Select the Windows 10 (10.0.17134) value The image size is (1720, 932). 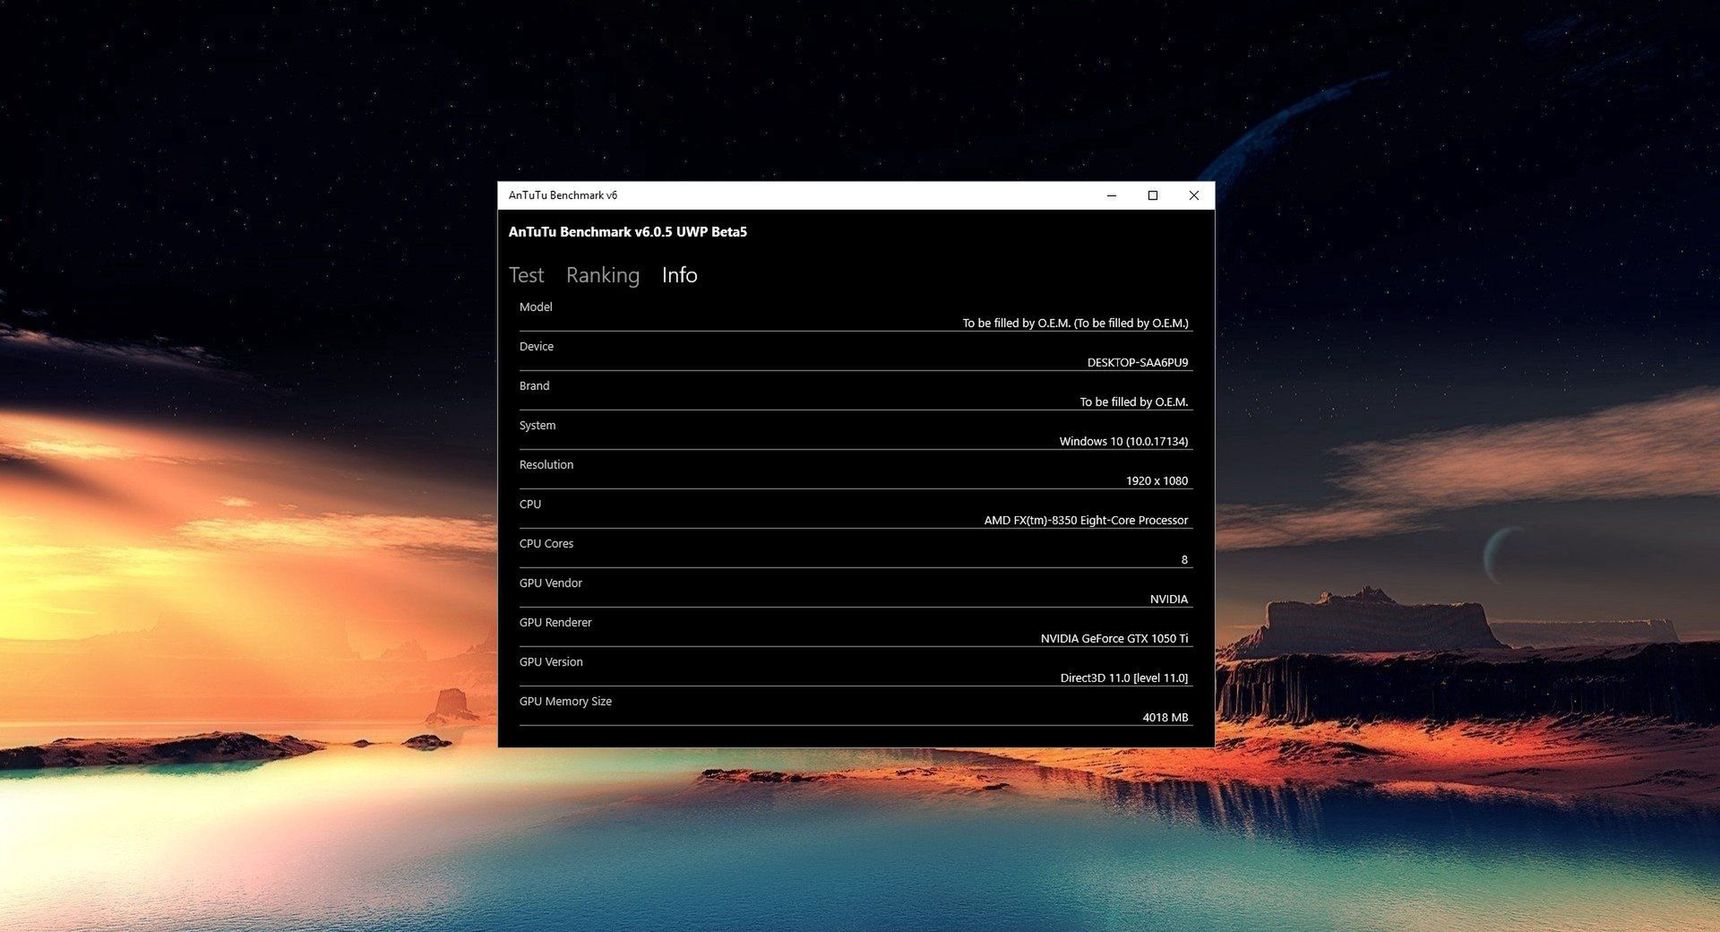tap(1124, 441)
